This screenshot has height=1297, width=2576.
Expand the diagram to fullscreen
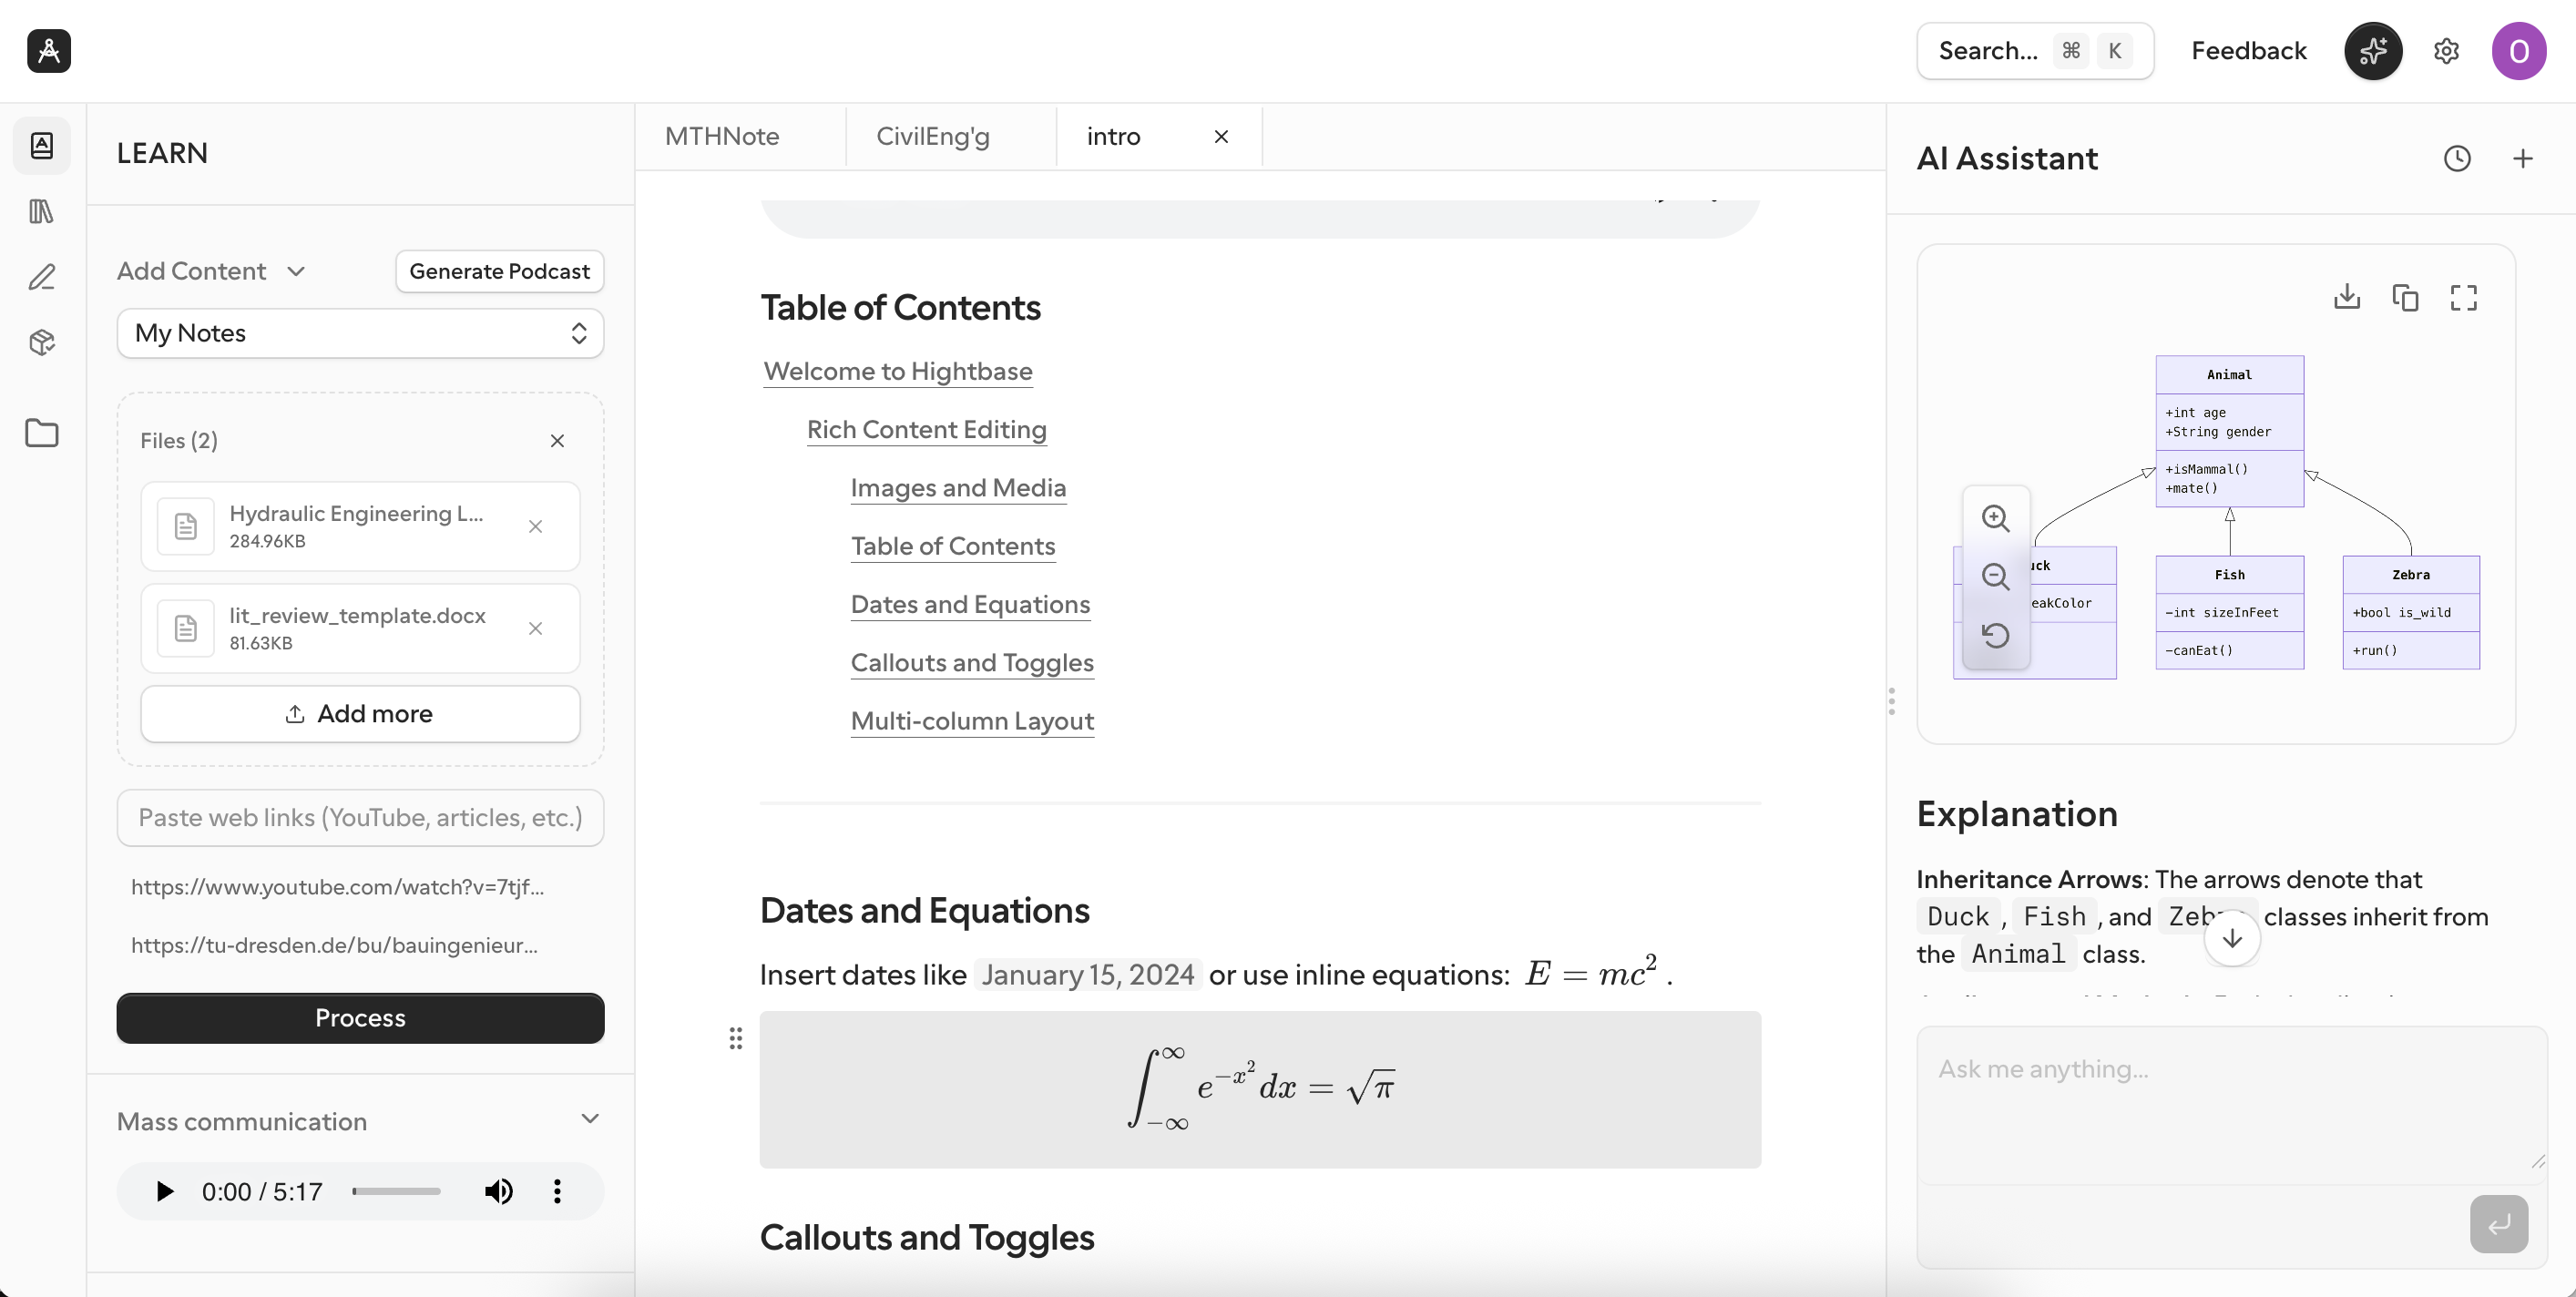point(2463,297)
